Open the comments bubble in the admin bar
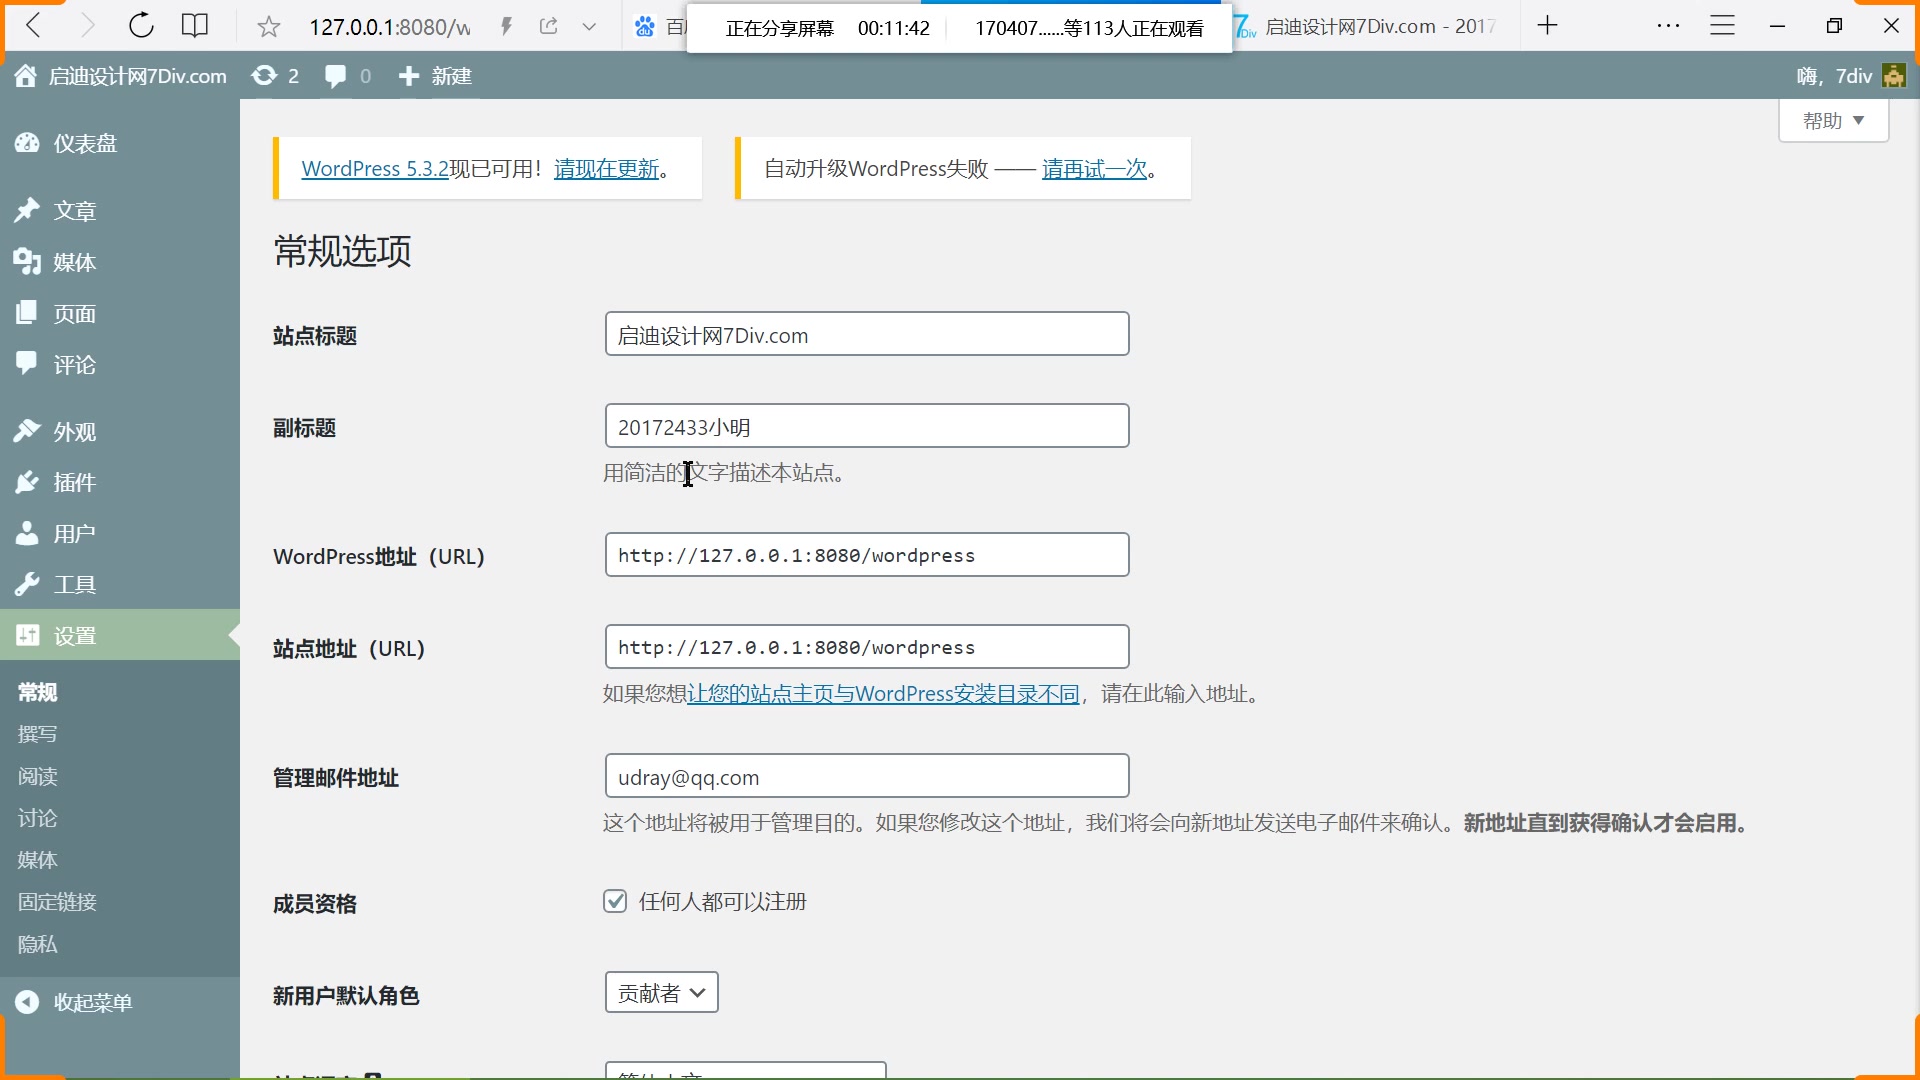1920x1080 pixels. point(334,76)
